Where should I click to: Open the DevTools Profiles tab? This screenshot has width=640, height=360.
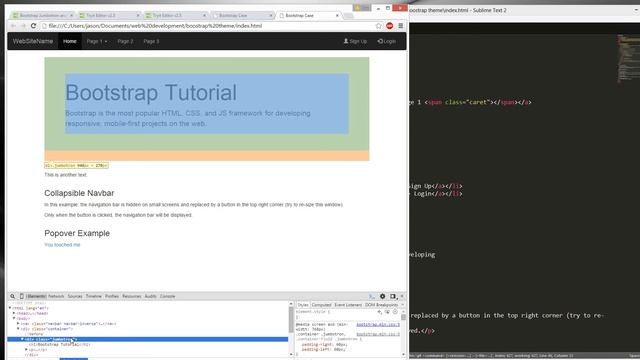(112, 296)
